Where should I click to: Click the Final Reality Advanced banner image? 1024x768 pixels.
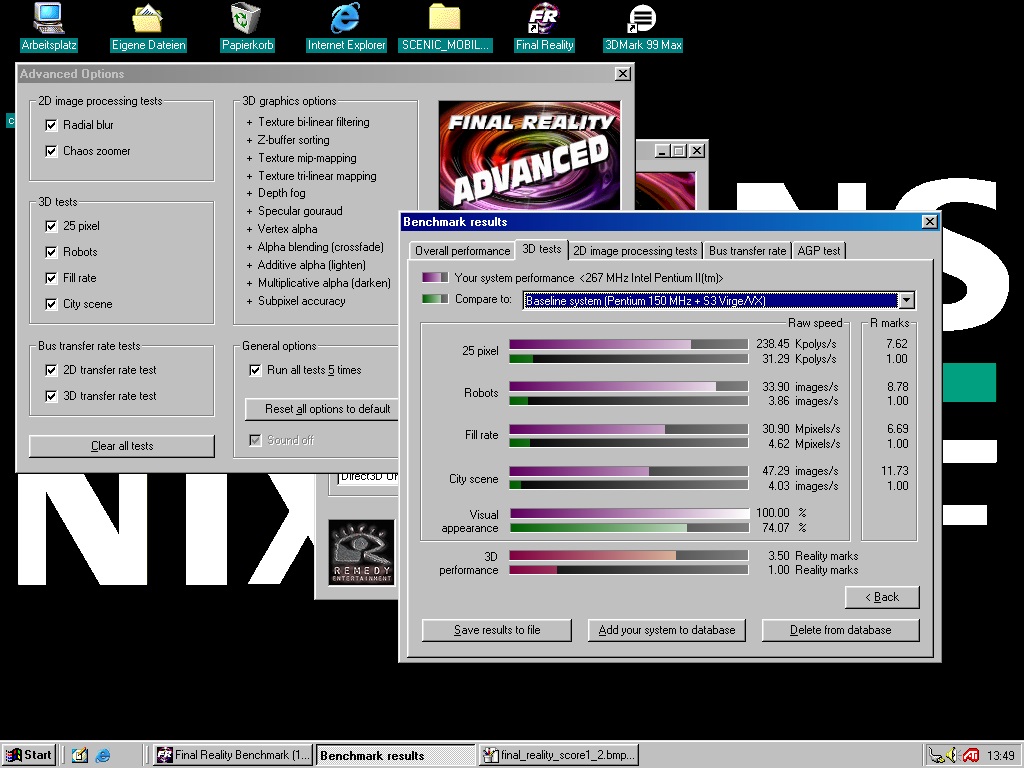point(530,155)
